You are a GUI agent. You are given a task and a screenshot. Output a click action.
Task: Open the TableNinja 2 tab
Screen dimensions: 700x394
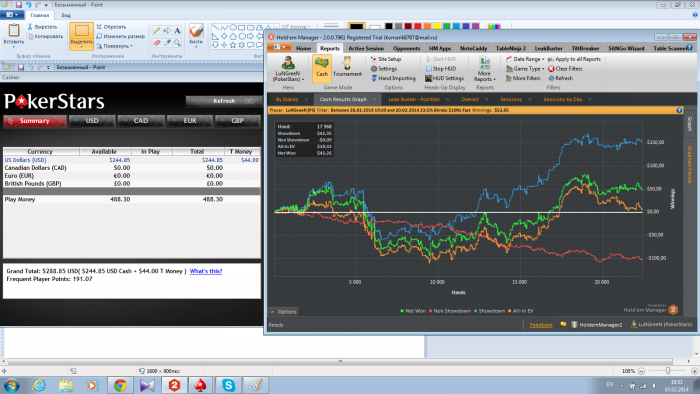pos(511,48)
